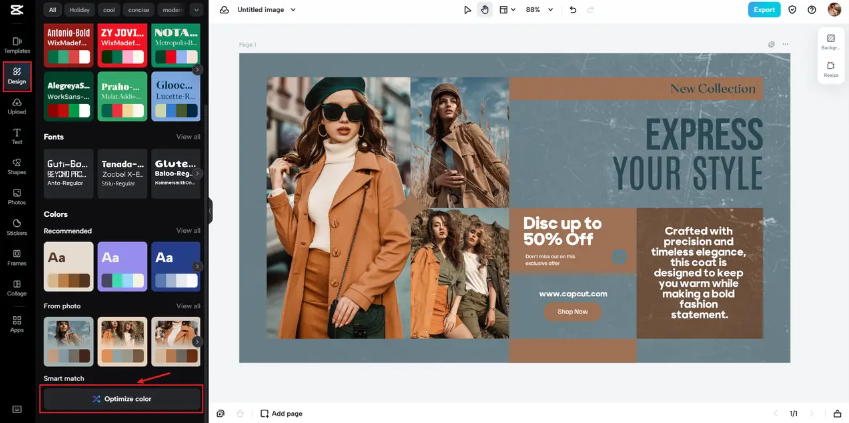Show more from-photo palettes with arrow
Viewport: 849px width, 423px height.
[x=198, y=342]
